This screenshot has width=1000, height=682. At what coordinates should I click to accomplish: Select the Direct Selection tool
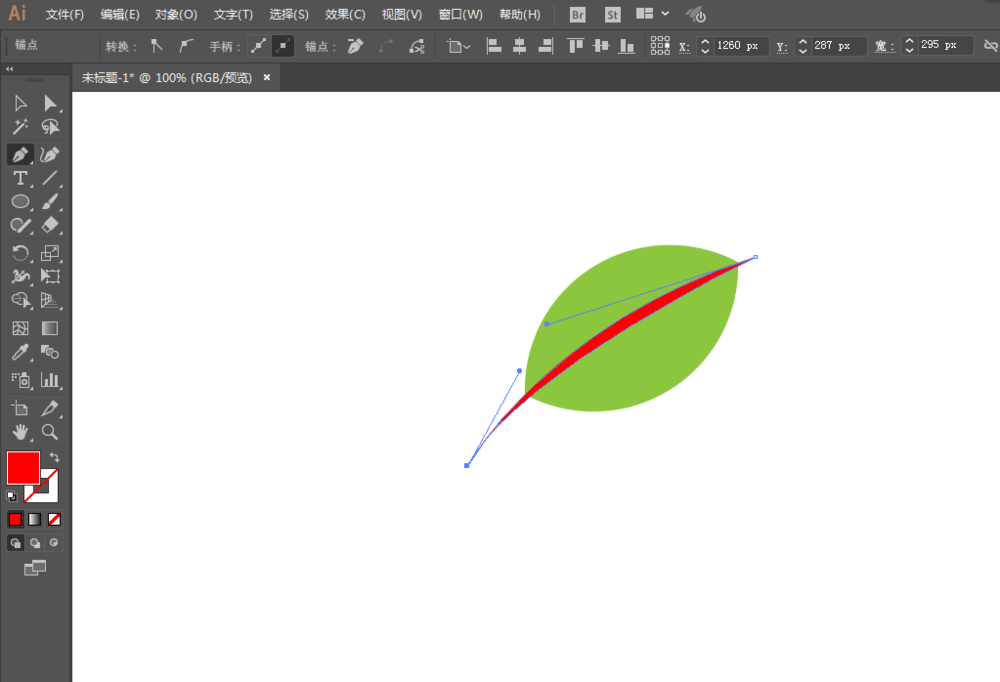(50, 103)
